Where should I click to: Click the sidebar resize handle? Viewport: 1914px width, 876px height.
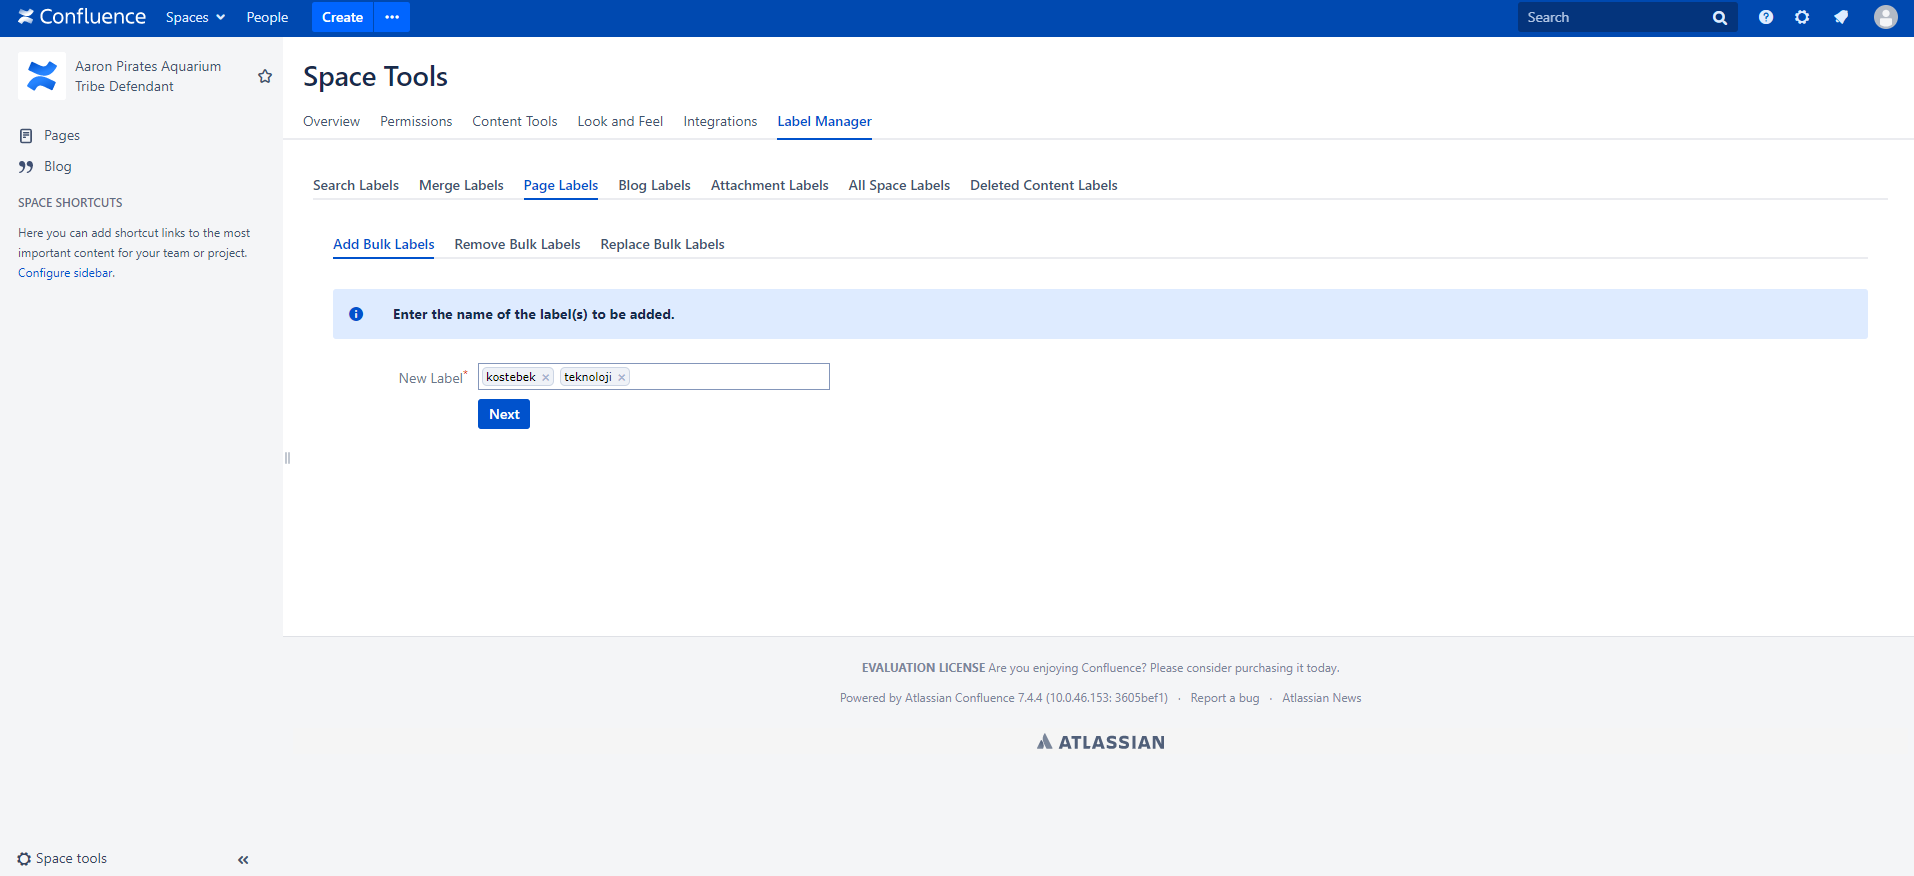pos(287,458)
